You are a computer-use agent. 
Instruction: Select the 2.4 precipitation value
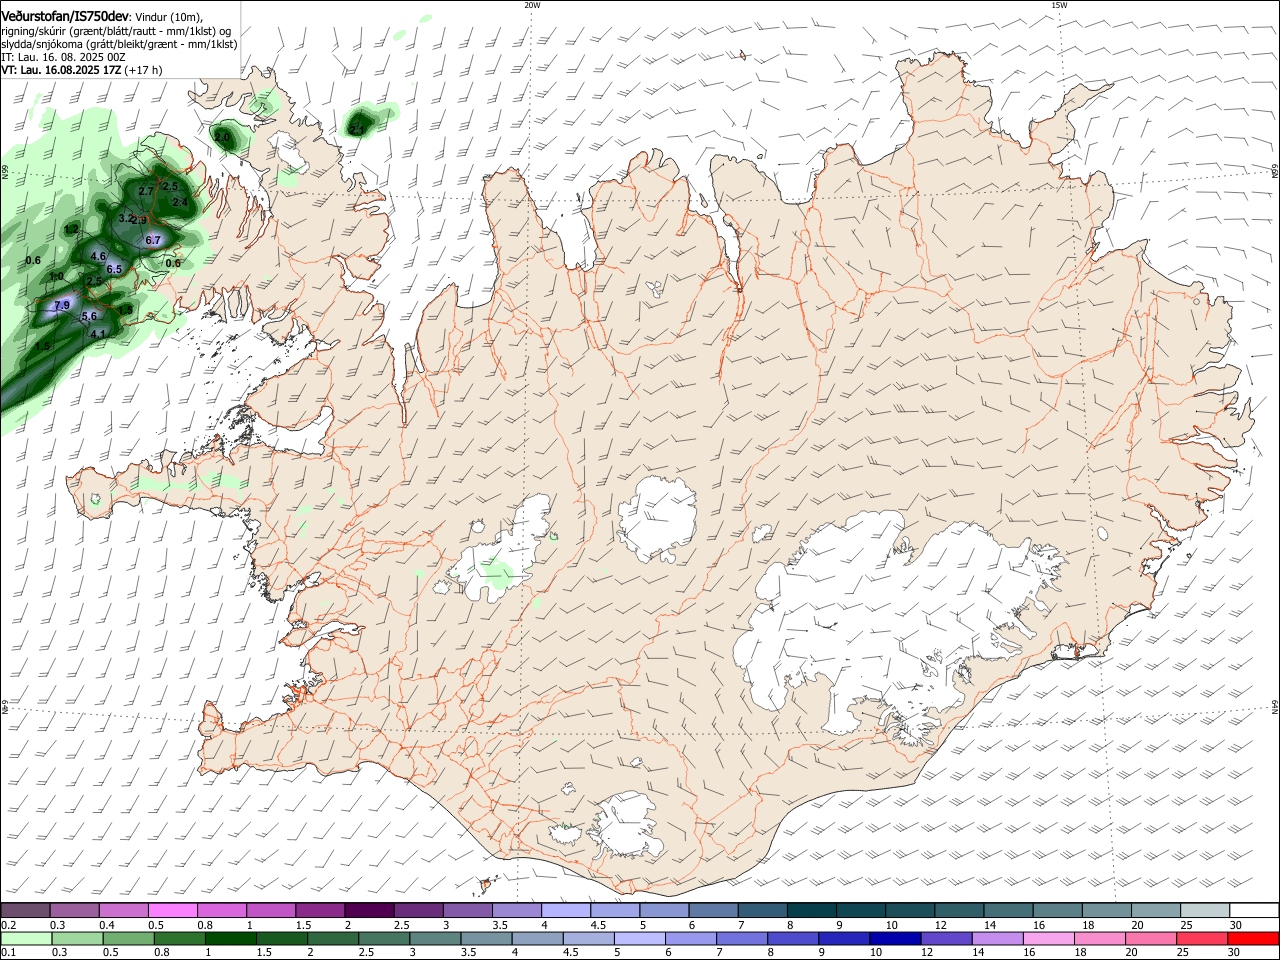point(180,202)
